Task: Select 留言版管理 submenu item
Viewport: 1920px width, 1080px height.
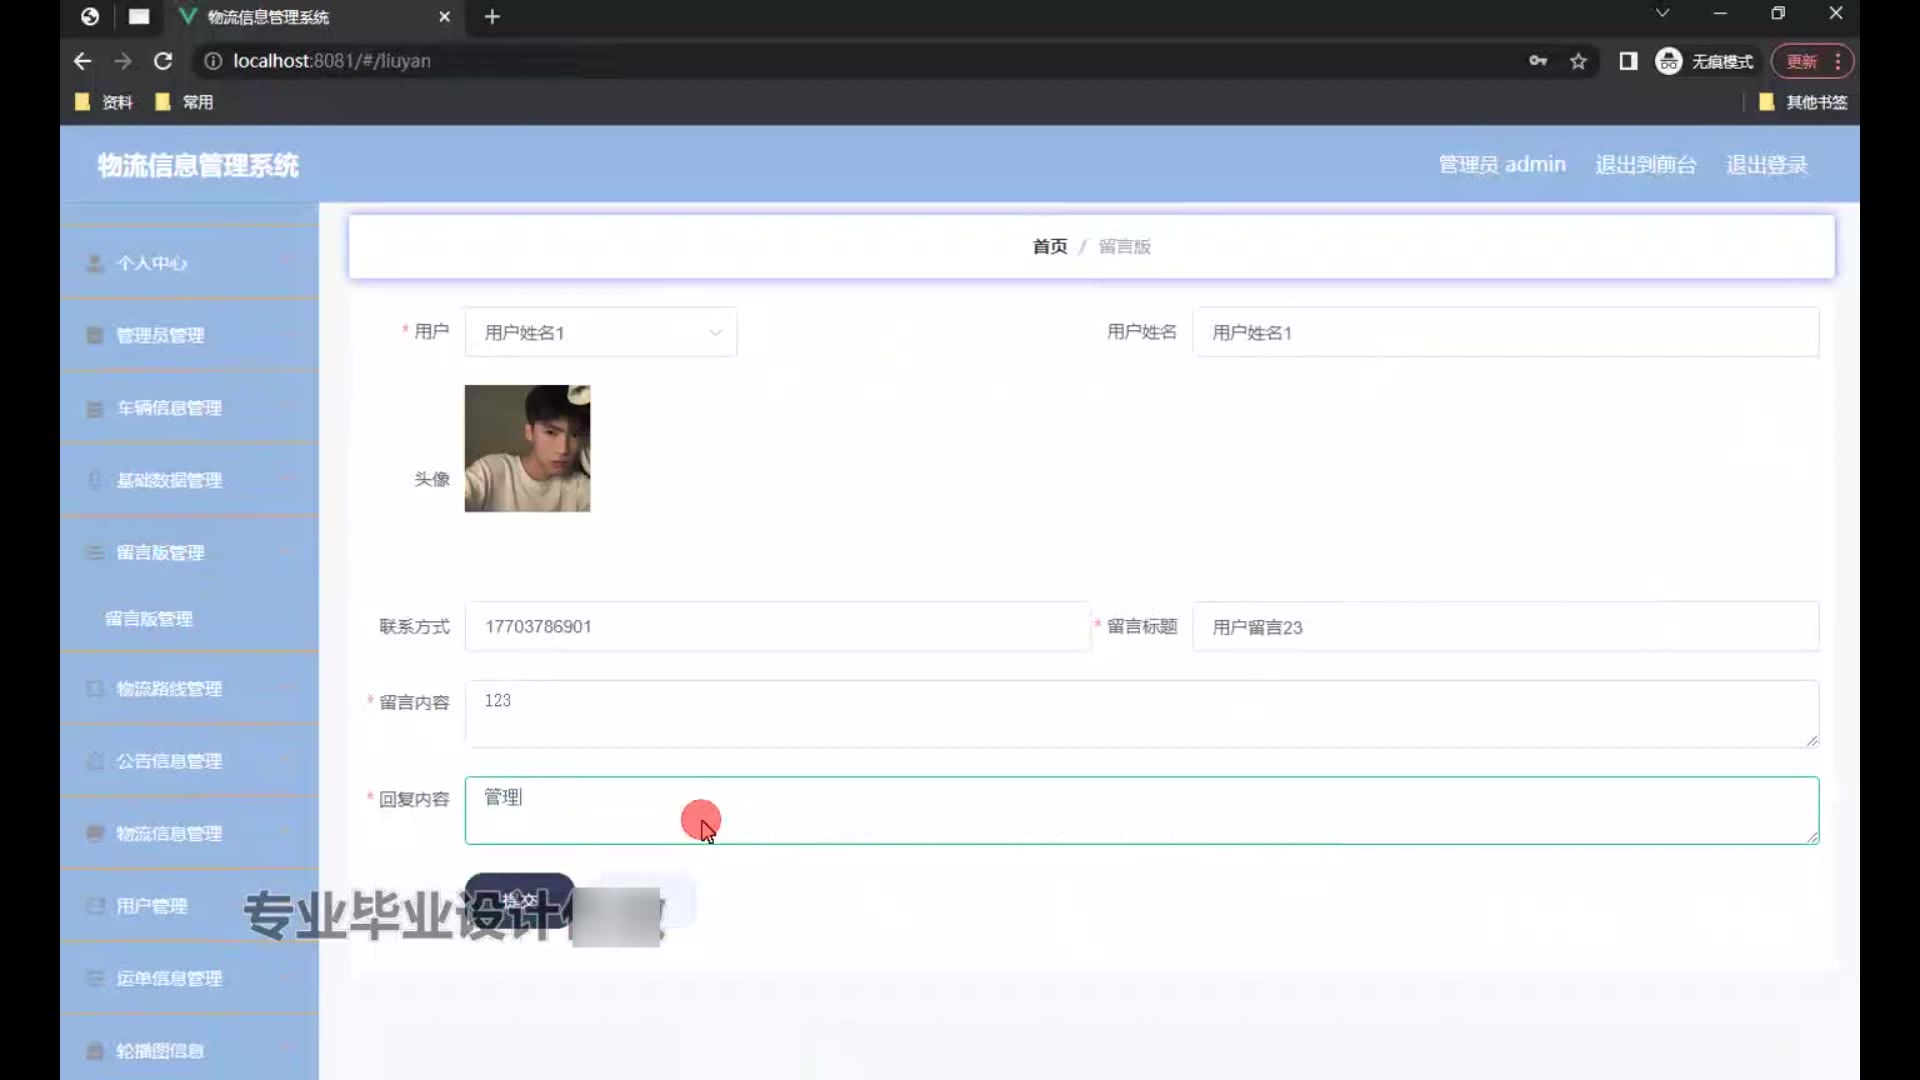Action: pyautogui.click(x=149, y=619)
